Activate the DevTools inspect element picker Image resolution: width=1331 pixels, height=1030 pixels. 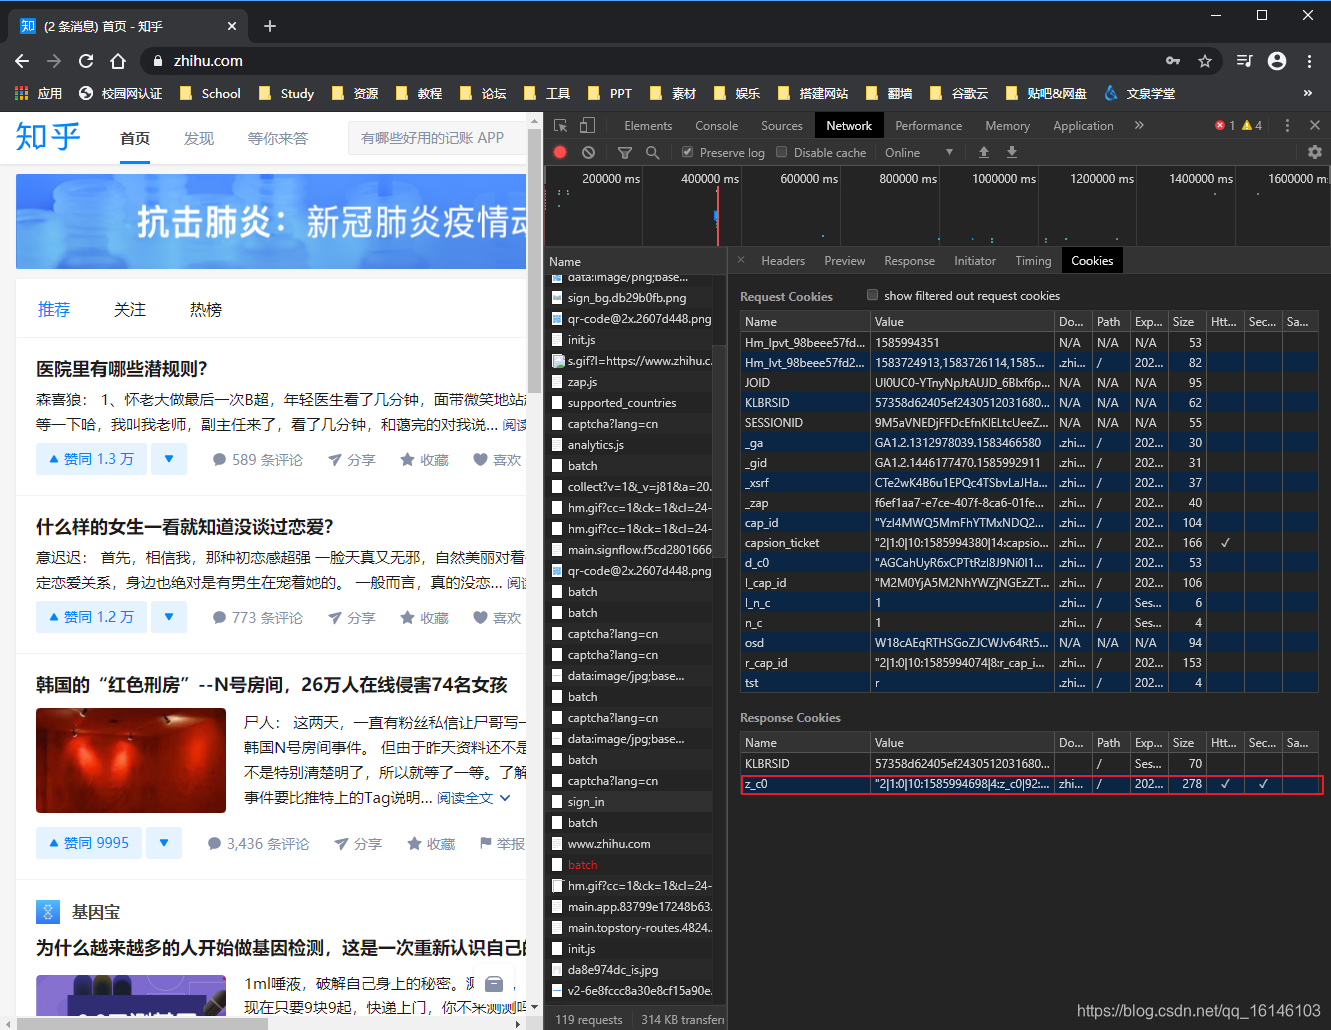[x=561, y=125]
